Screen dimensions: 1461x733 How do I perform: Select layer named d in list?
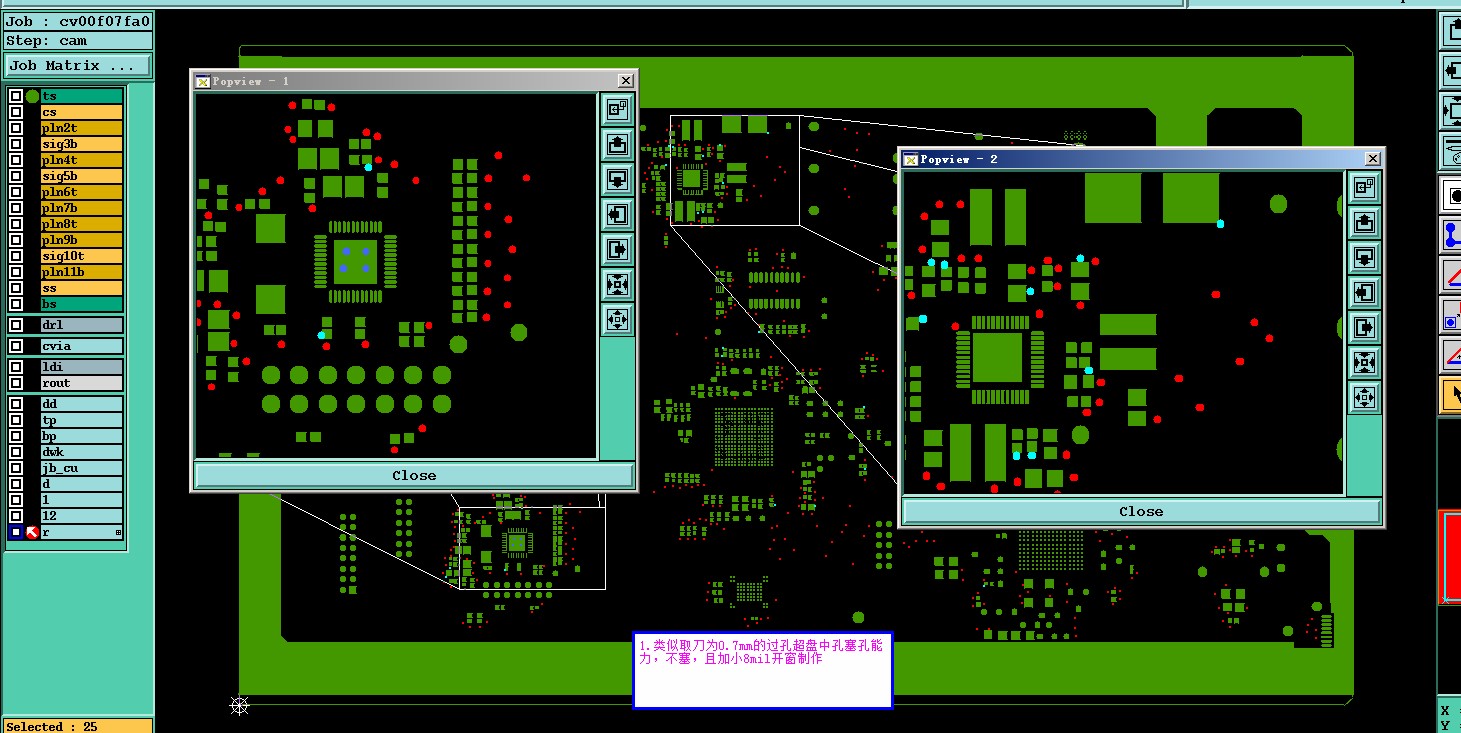pyautogui.click(x=82, y=484)
